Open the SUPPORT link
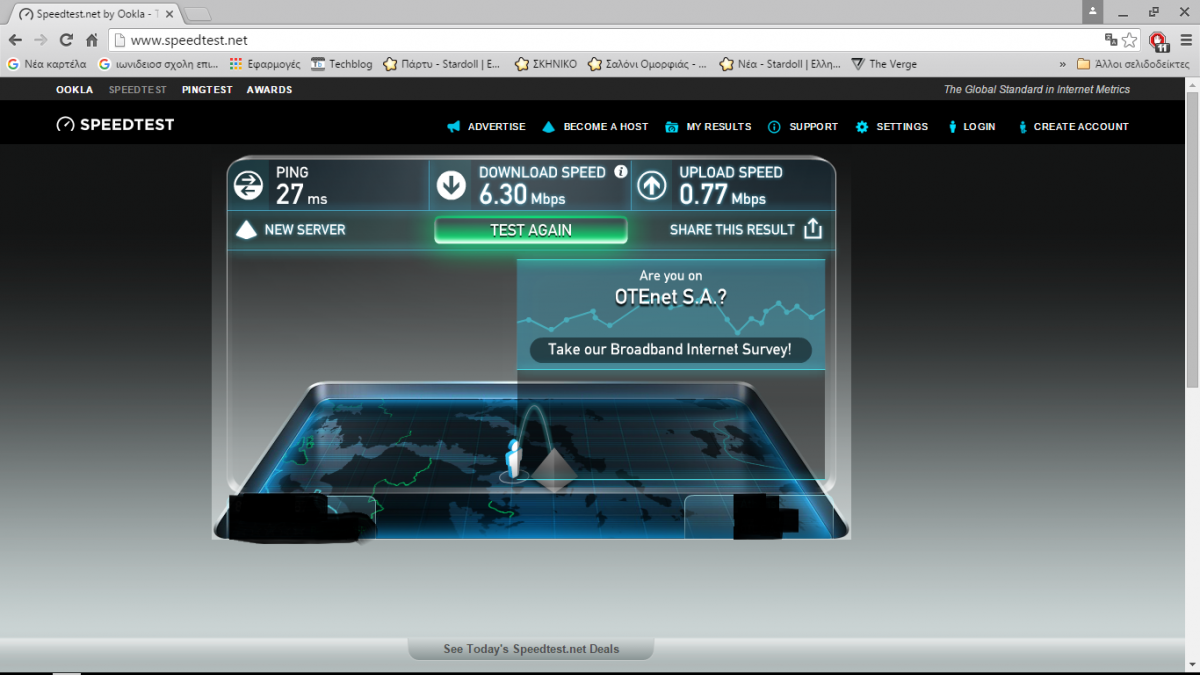Screen dimensions: 1200x675 click(x=813, y=127)
